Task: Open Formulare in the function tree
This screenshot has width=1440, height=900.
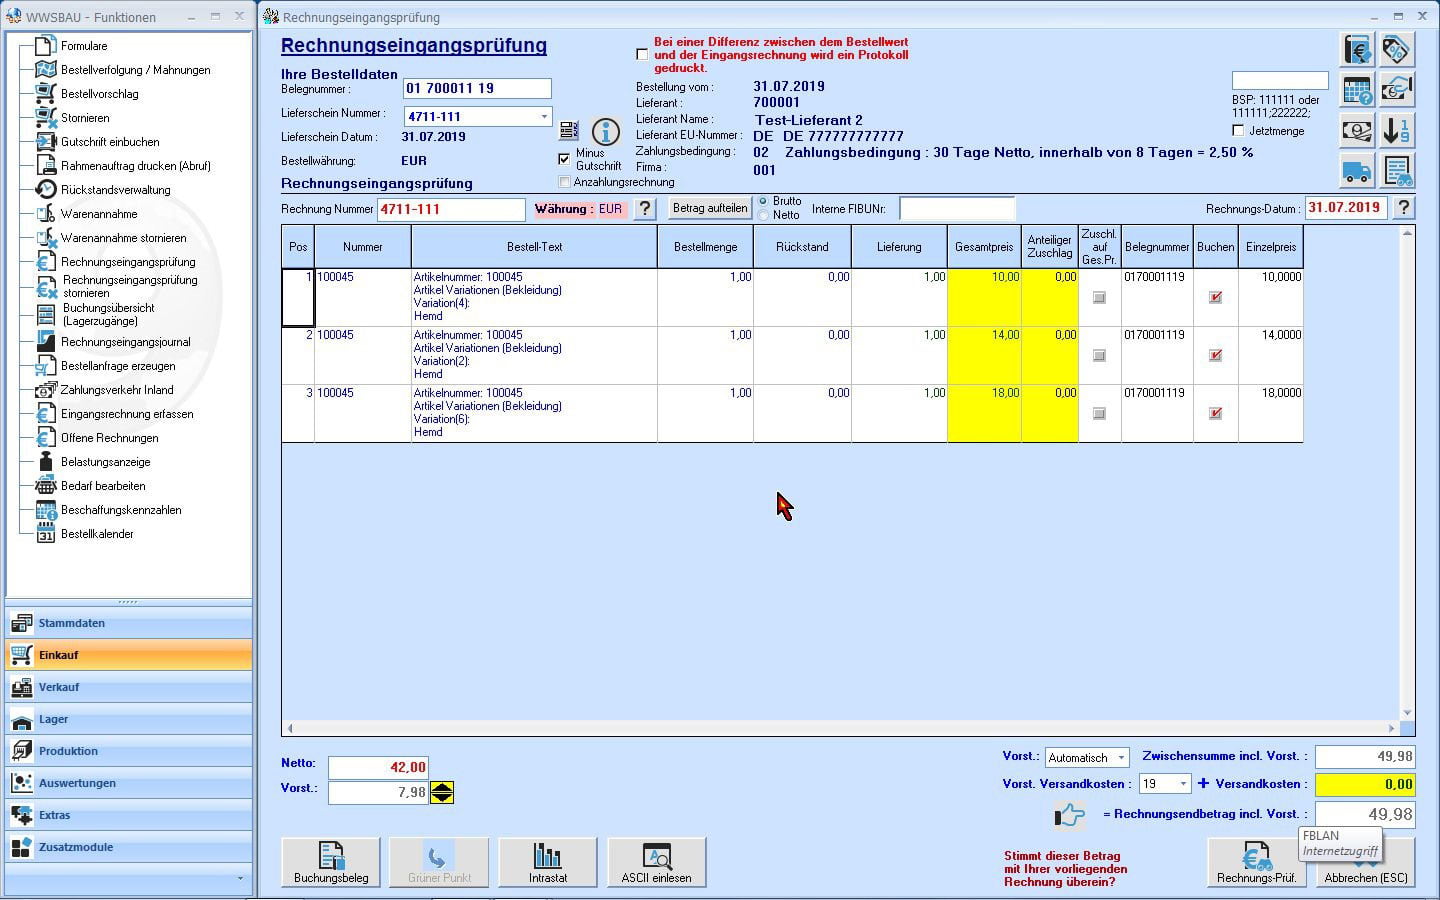Action: click(84, 46)
